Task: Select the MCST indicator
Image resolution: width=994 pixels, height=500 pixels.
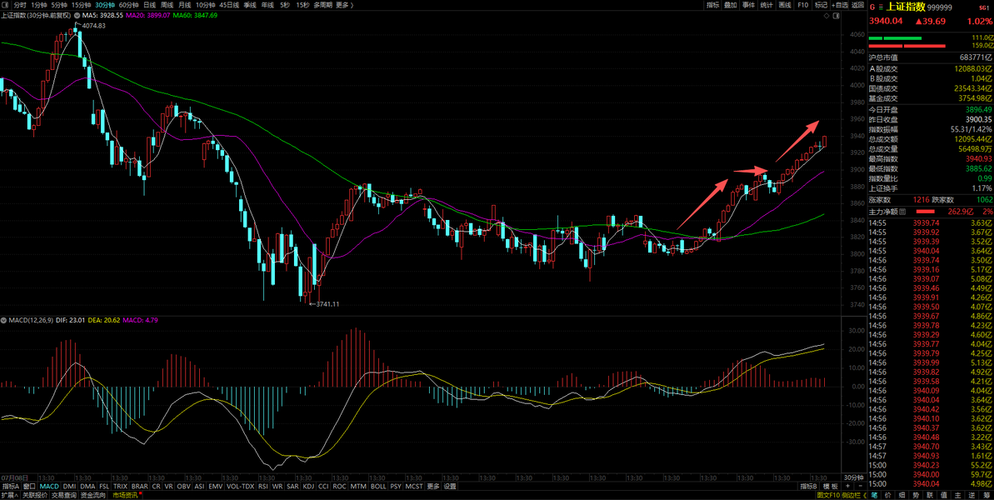Action: 414,486
